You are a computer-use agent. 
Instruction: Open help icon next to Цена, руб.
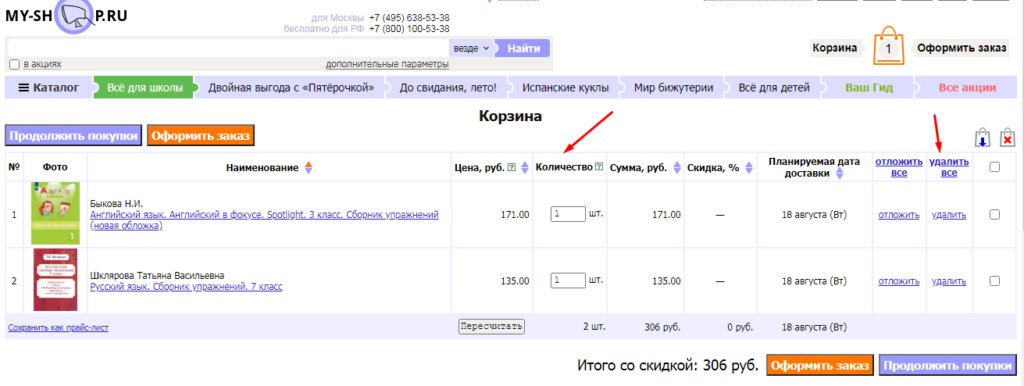(511, 168)
